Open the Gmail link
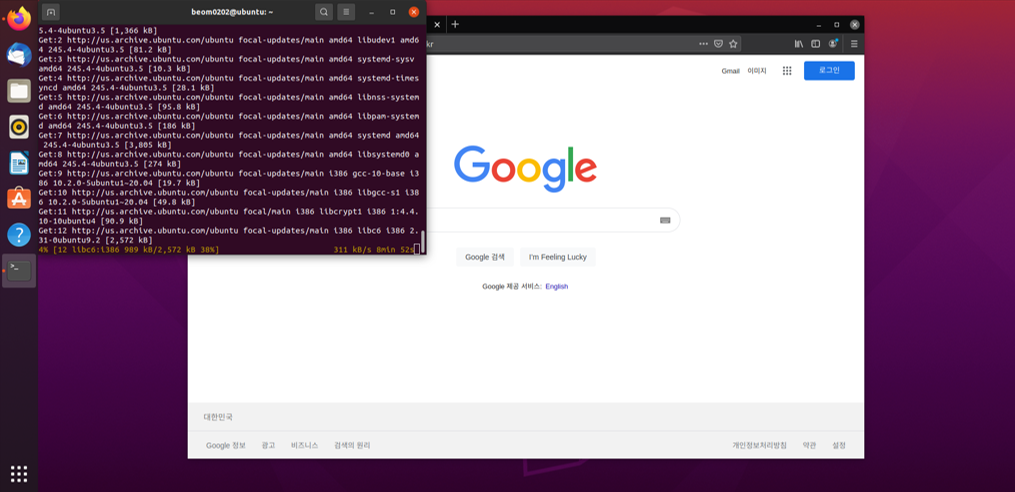Screen dimensions: 1015x492 pos(730,71)
